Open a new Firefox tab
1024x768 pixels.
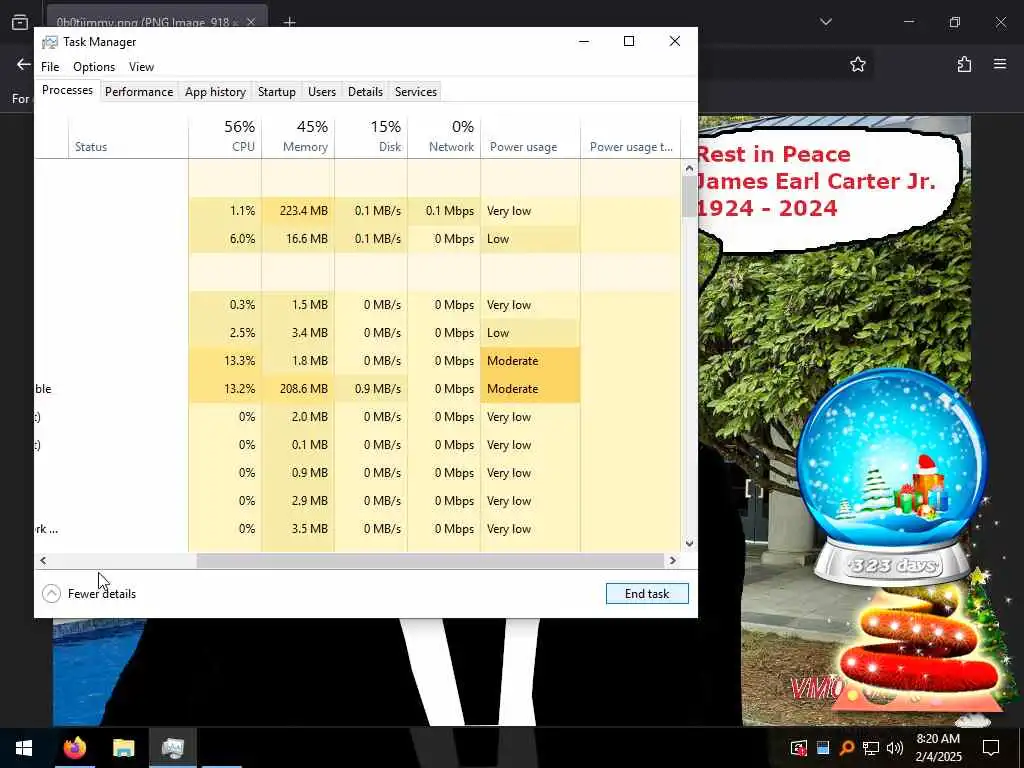coord(289,22)
